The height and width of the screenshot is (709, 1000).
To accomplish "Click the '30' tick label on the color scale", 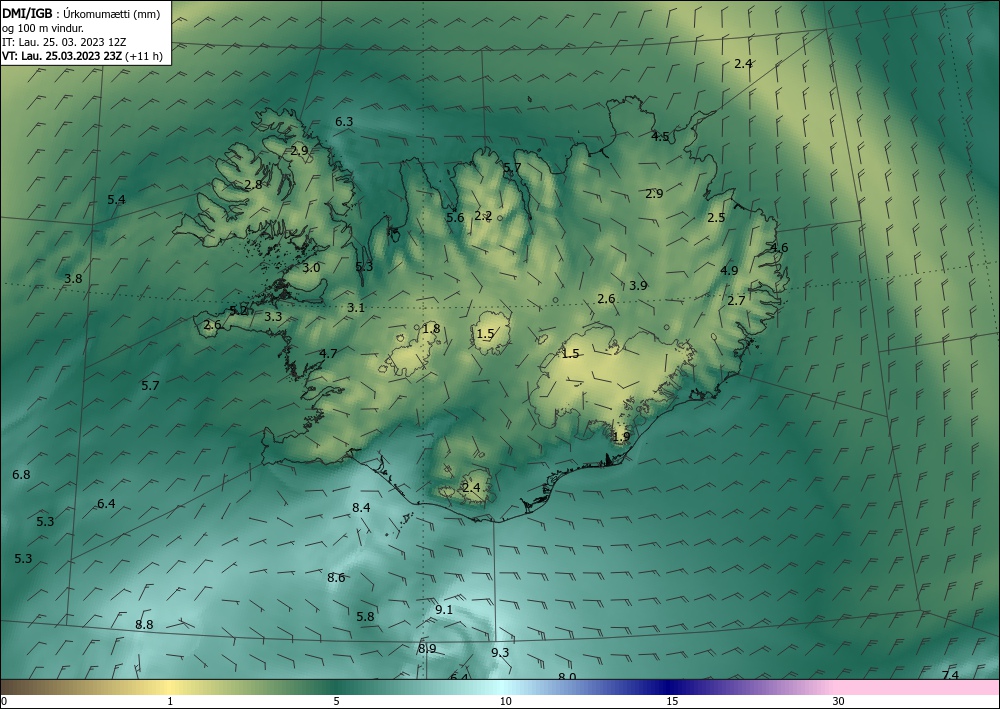I will [x=838, y=701].
